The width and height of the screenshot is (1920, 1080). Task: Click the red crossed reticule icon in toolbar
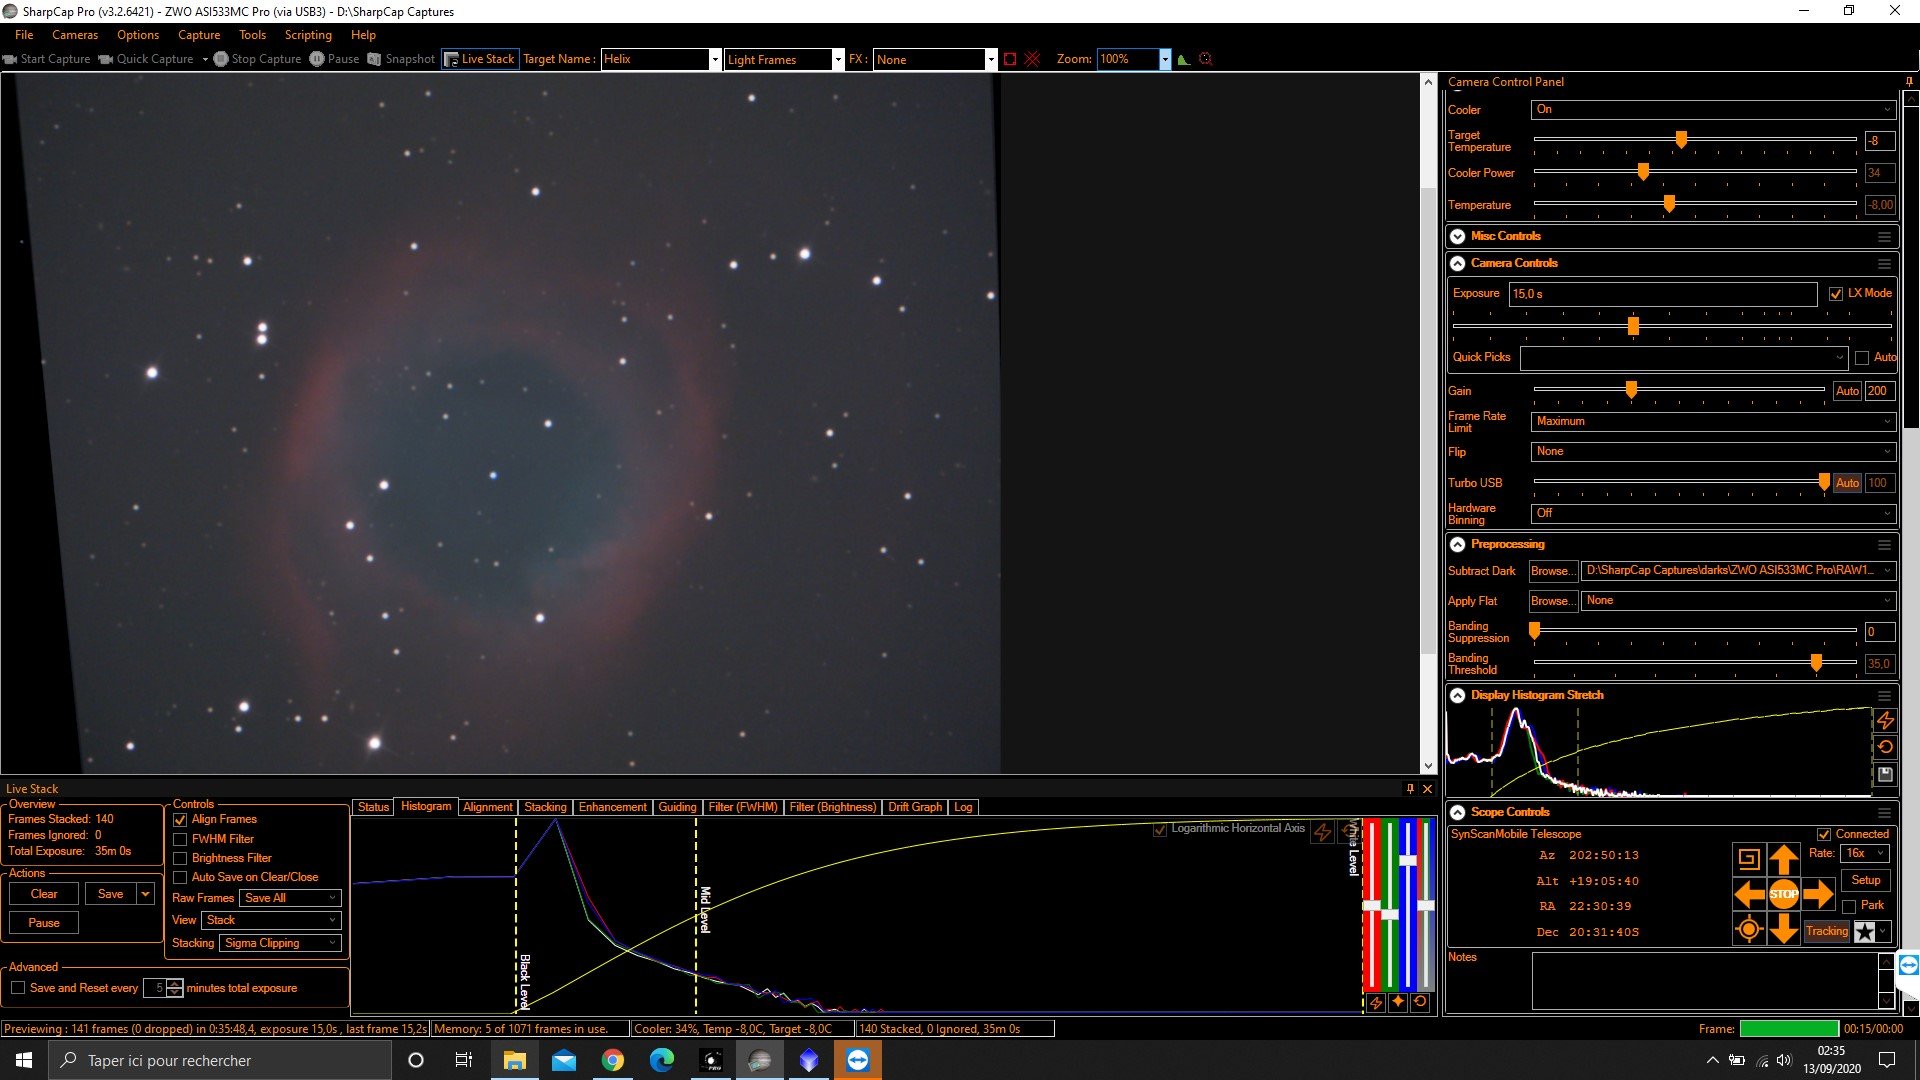click(x=1032, y=59)
